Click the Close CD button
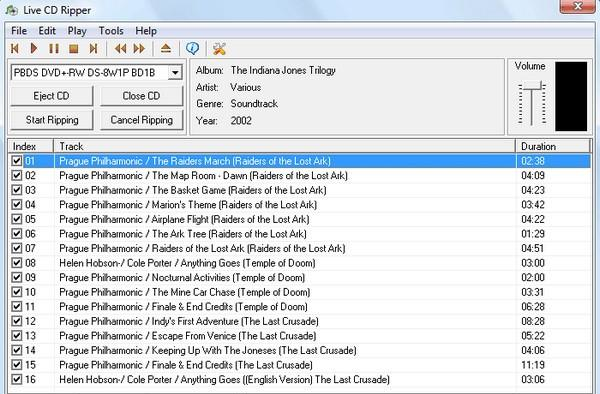Screen dimensions: 600x394 (142, 96)
